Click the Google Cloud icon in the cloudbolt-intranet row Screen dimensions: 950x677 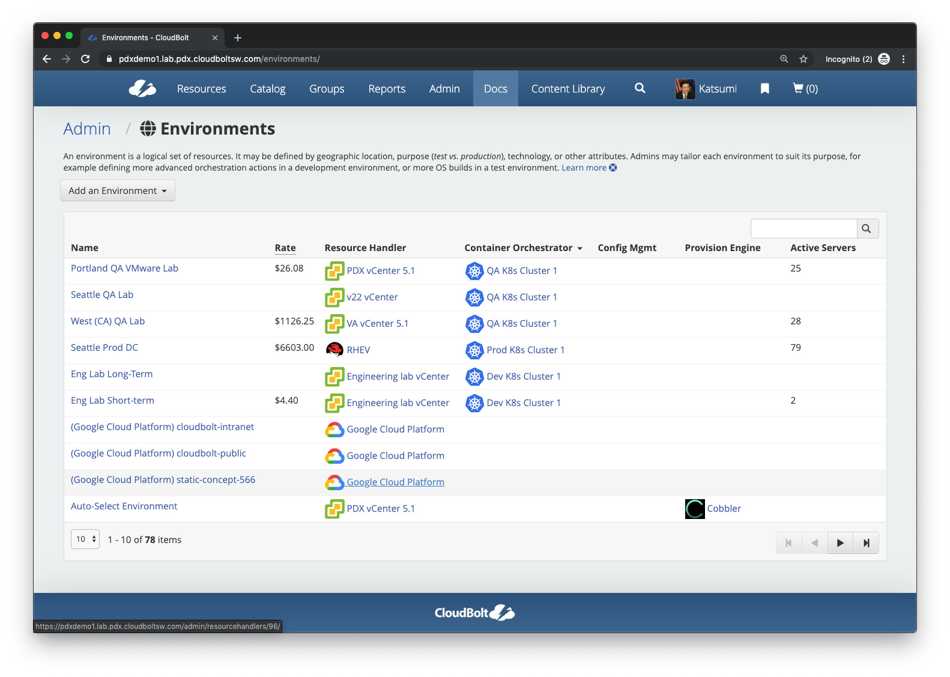click(x=334, y=429)
